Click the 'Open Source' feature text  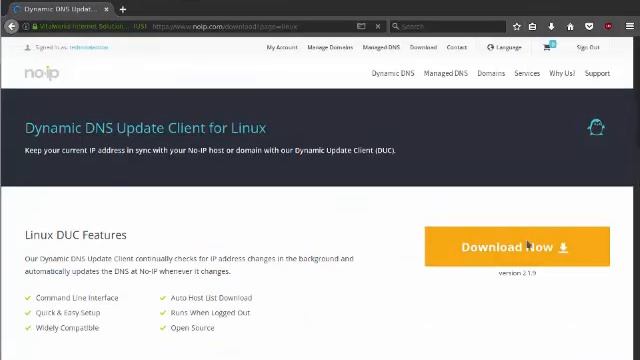coord(192,328)
